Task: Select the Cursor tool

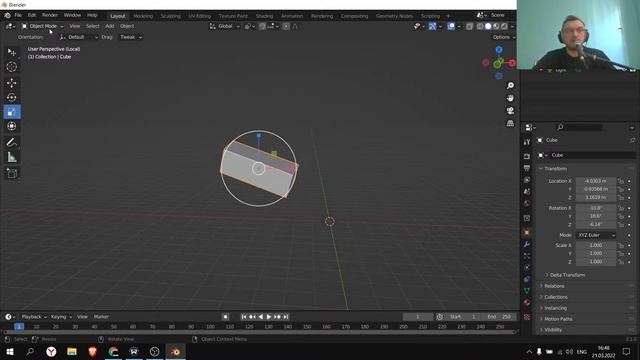Action: pos(12,67)
